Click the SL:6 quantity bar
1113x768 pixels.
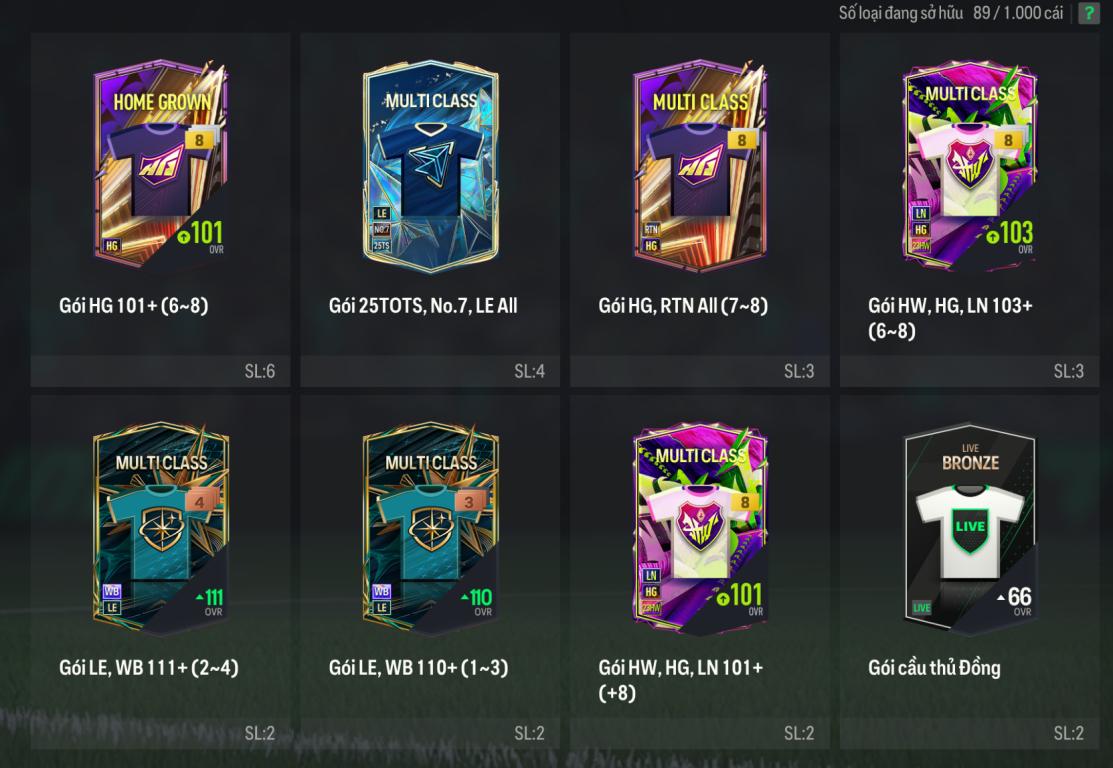(160, 371)
